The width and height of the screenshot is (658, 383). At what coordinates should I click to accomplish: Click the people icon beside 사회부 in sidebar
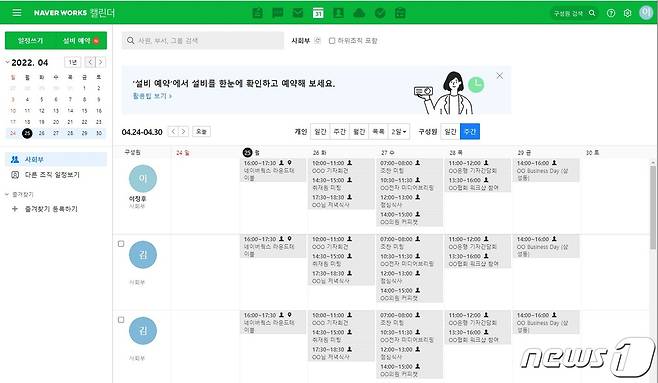pyautogui.click(x=15, y=159)
